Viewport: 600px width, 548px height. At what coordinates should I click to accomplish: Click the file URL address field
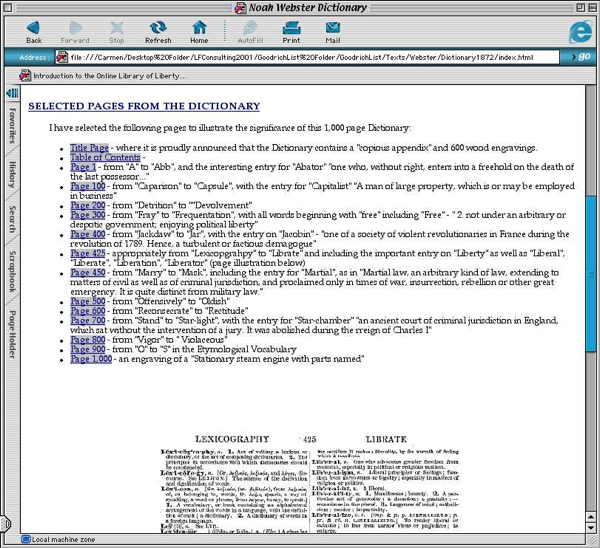tap(307, 57)
